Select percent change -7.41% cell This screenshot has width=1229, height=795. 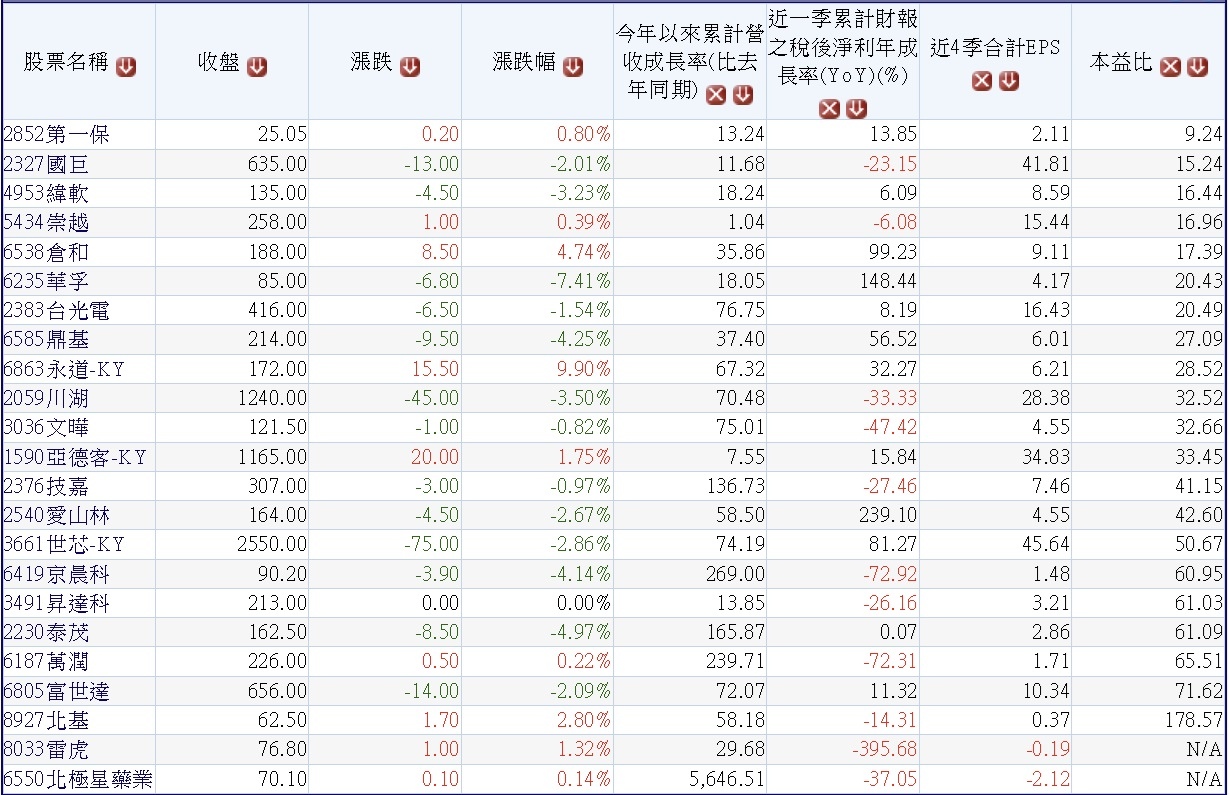pos(537,281)
